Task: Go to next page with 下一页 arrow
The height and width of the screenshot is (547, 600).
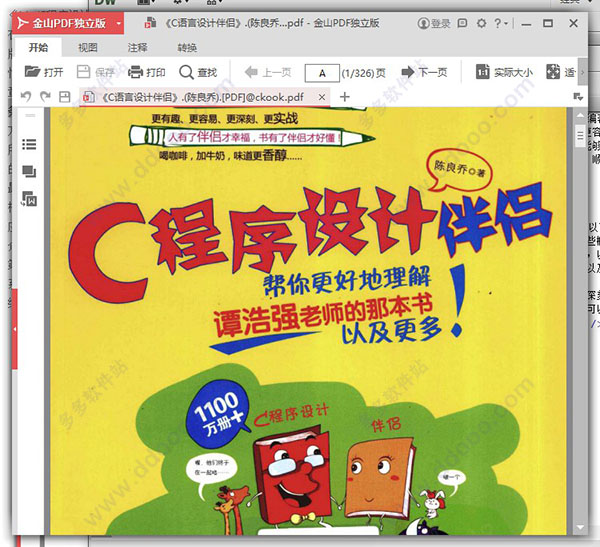Action: pos(408,72)
